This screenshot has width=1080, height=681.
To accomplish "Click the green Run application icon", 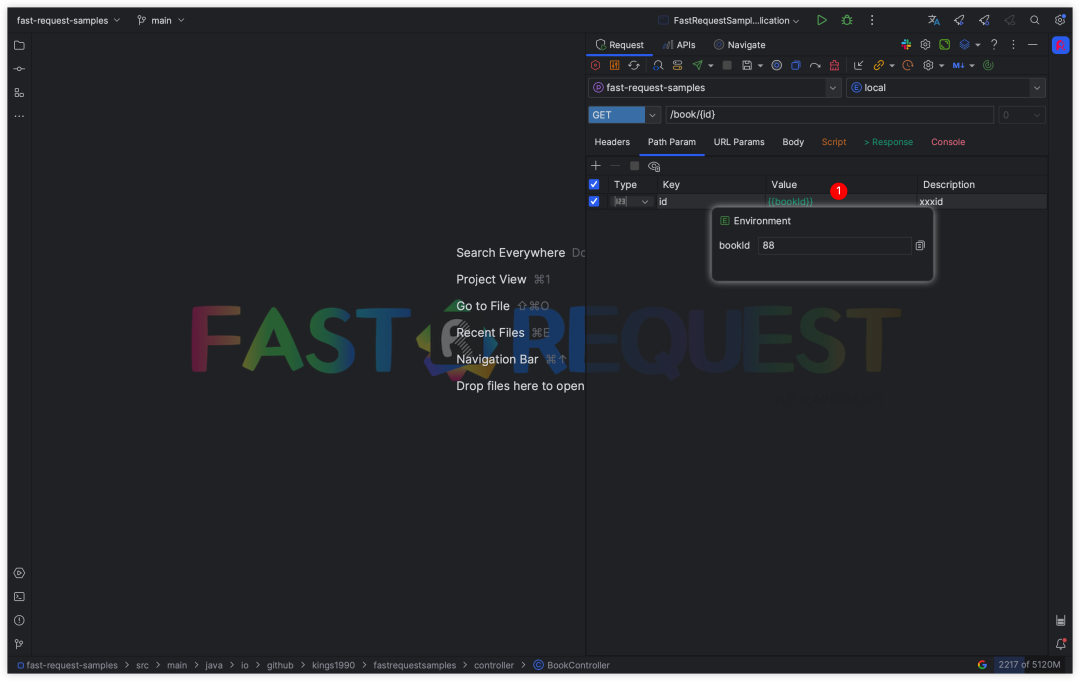I will pos(822,20).
